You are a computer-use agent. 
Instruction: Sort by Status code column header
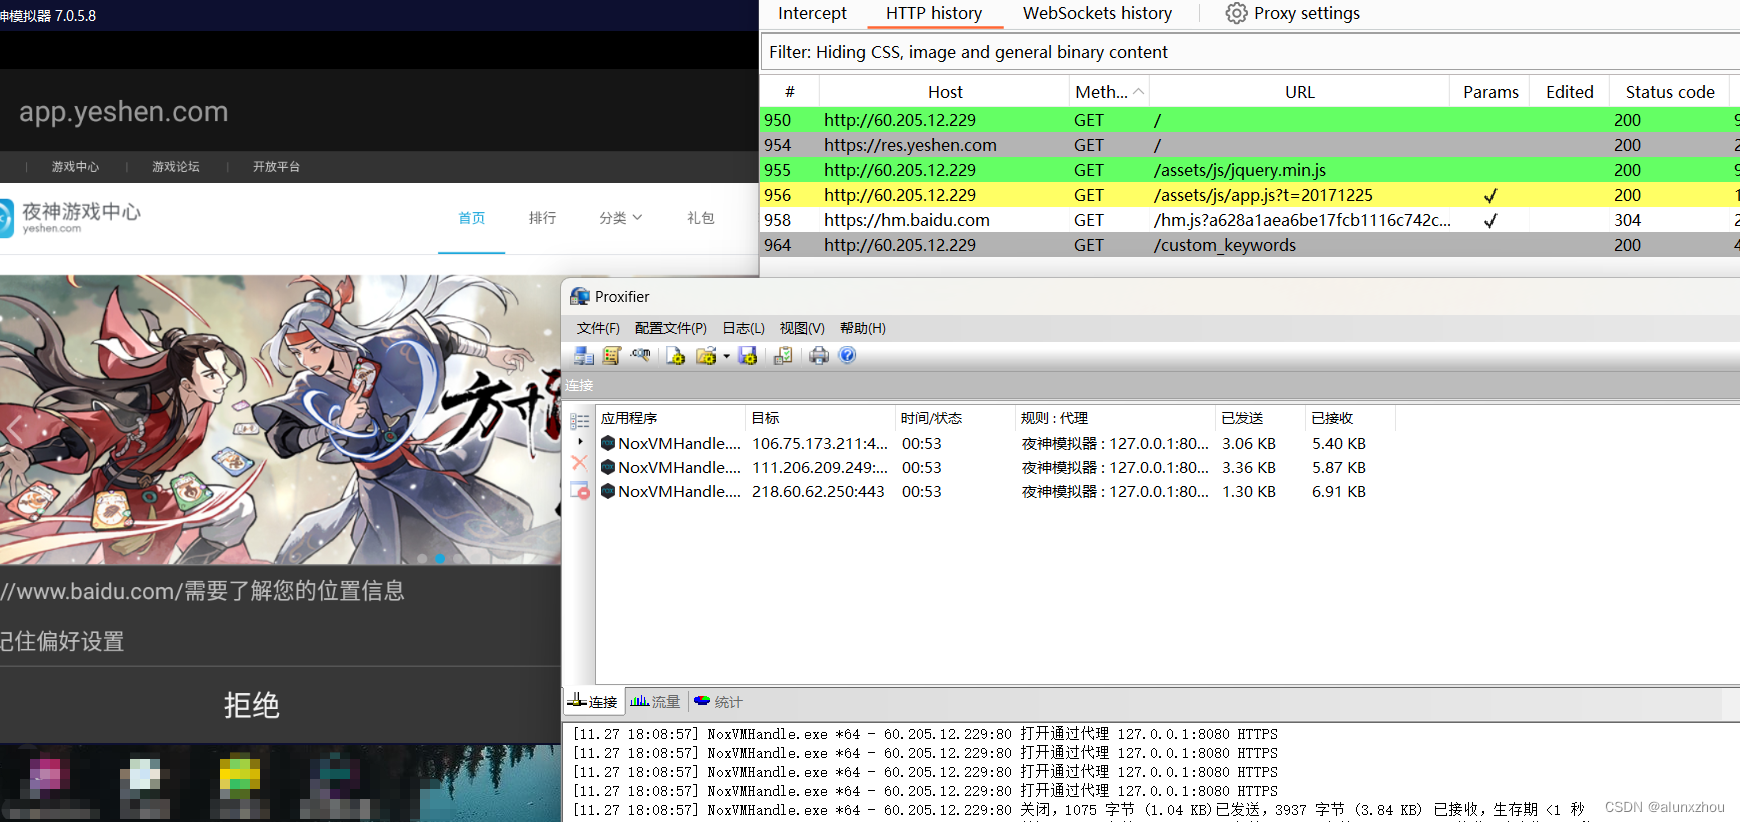pyautogui.click(x=1670, y=92)
